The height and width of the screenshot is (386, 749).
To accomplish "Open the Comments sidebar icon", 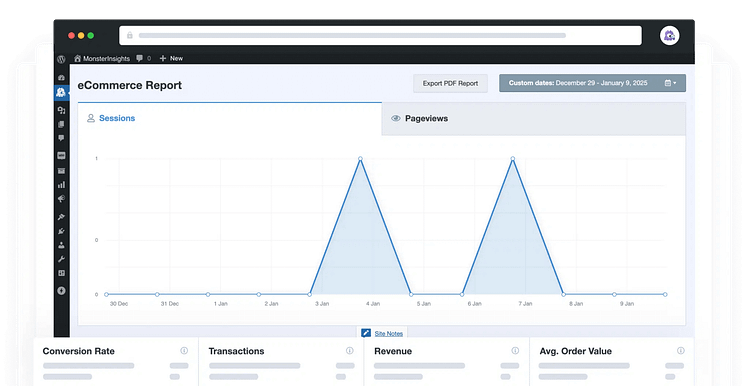I will [61, 138].
